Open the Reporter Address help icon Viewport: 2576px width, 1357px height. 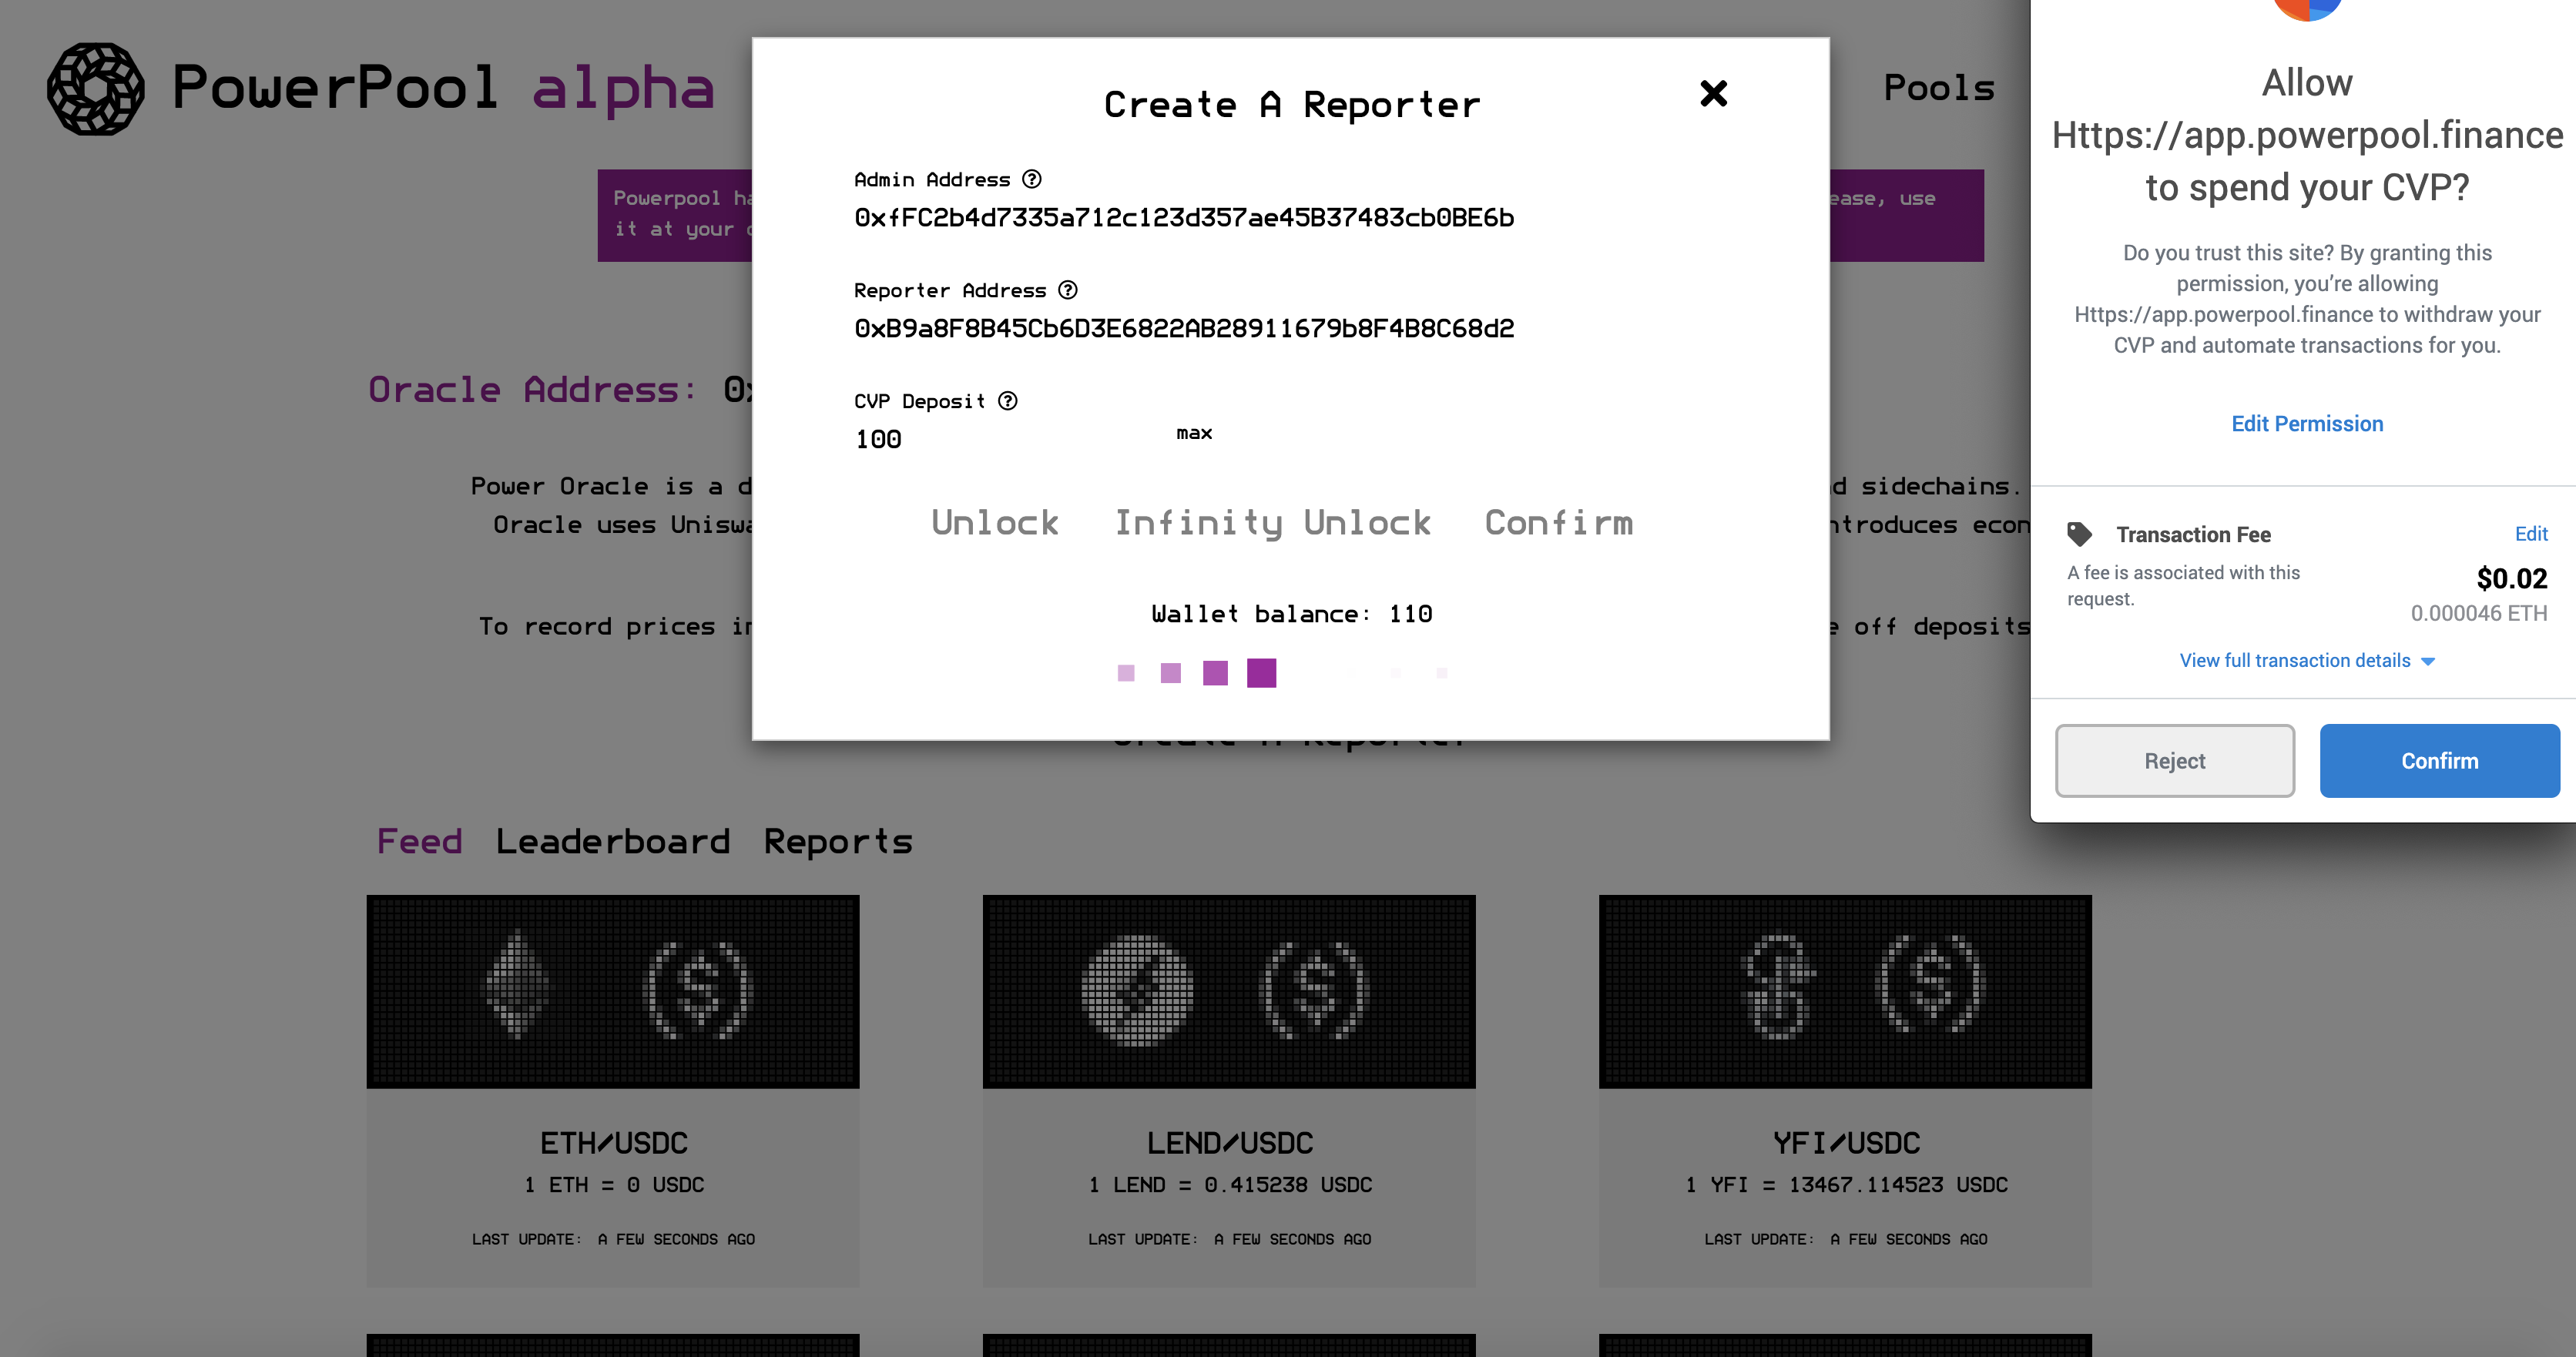1068,290
